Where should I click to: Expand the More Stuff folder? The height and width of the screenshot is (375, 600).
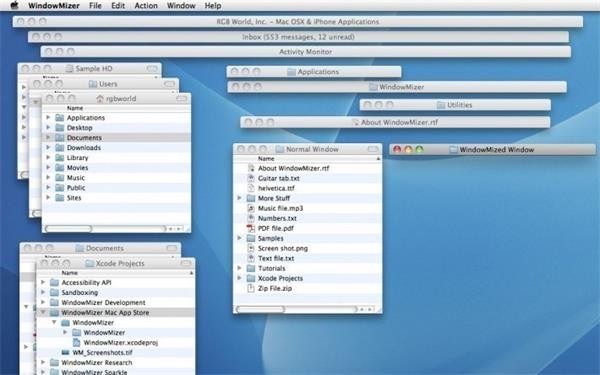point(240,198)
